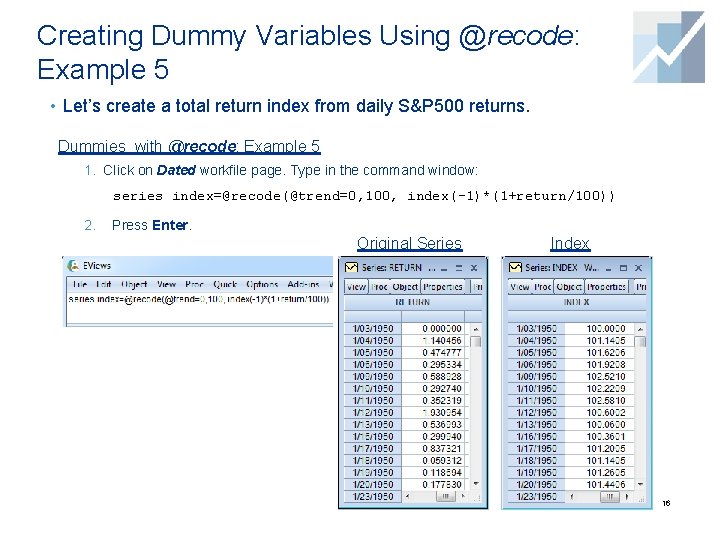Maximize the RETURN series window
The width and height of the screenshot is (720, 540).
459,268
